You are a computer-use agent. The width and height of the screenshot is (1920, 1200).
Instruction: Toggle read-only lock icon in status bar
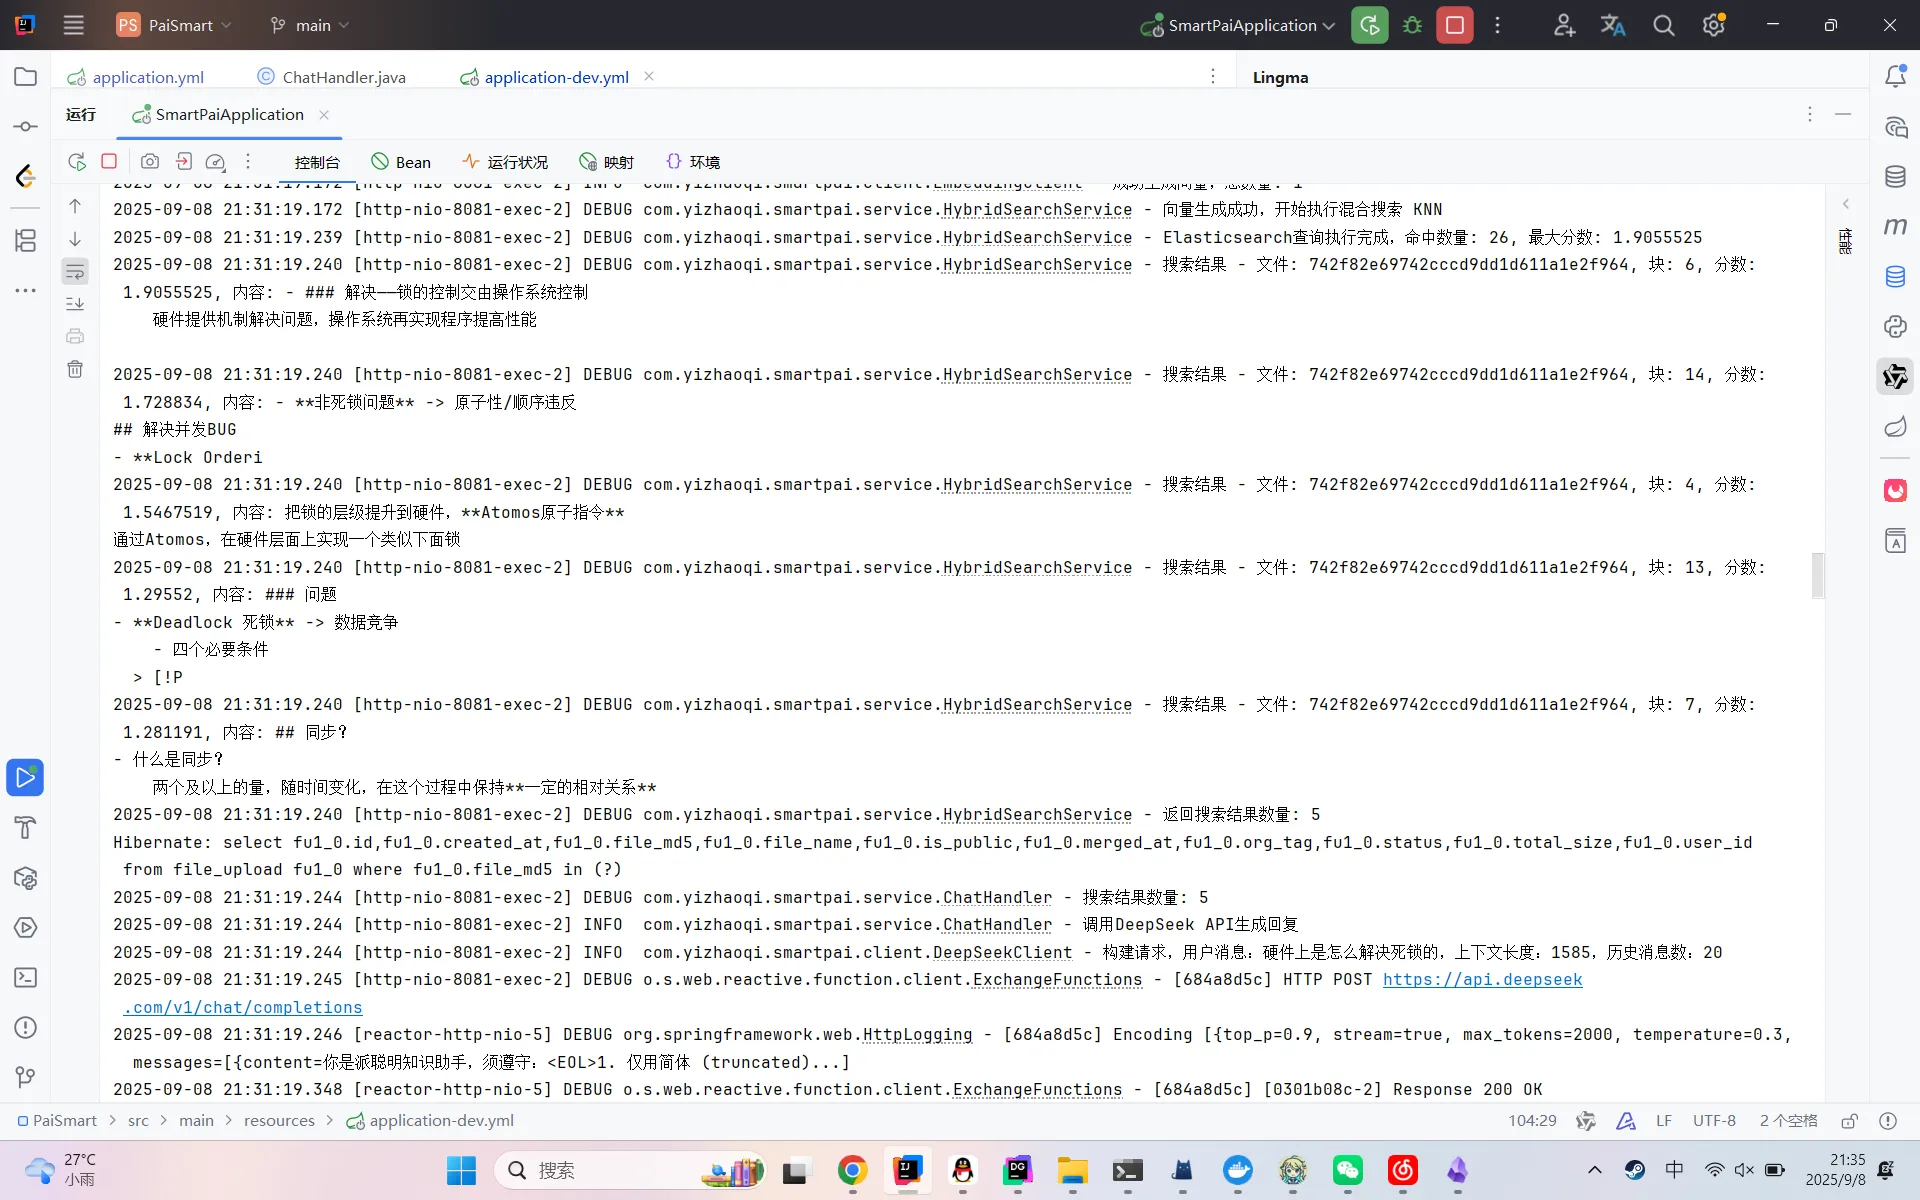tap(1850, 1121)
